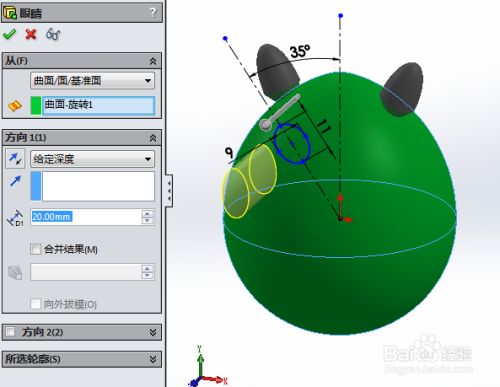This screenshot has height=387, width=500.
Task: Open the 曲面/面/基准面 start condition dropdown
Action: pos(92,81)
